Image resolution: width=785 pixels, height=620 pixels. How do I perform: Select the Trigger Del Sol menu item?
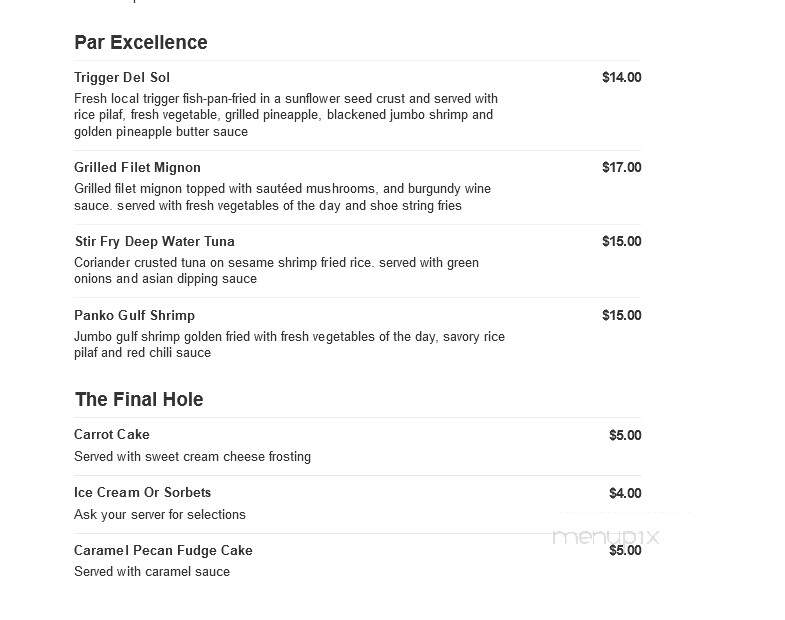pyautogui.click(x=122, y=78)
